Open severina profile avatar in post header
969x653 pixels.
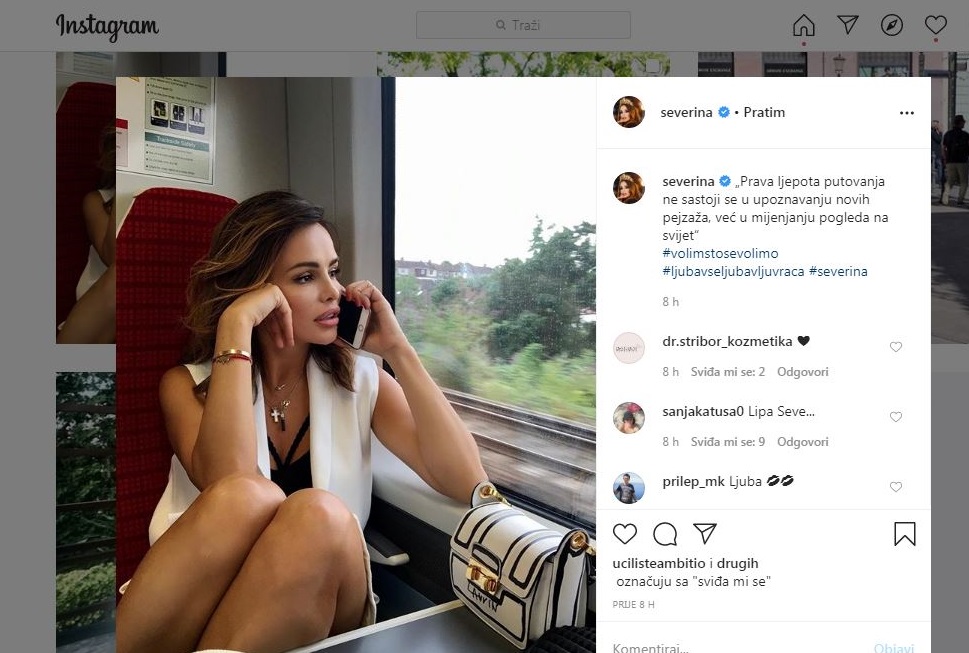pos(628,112)
